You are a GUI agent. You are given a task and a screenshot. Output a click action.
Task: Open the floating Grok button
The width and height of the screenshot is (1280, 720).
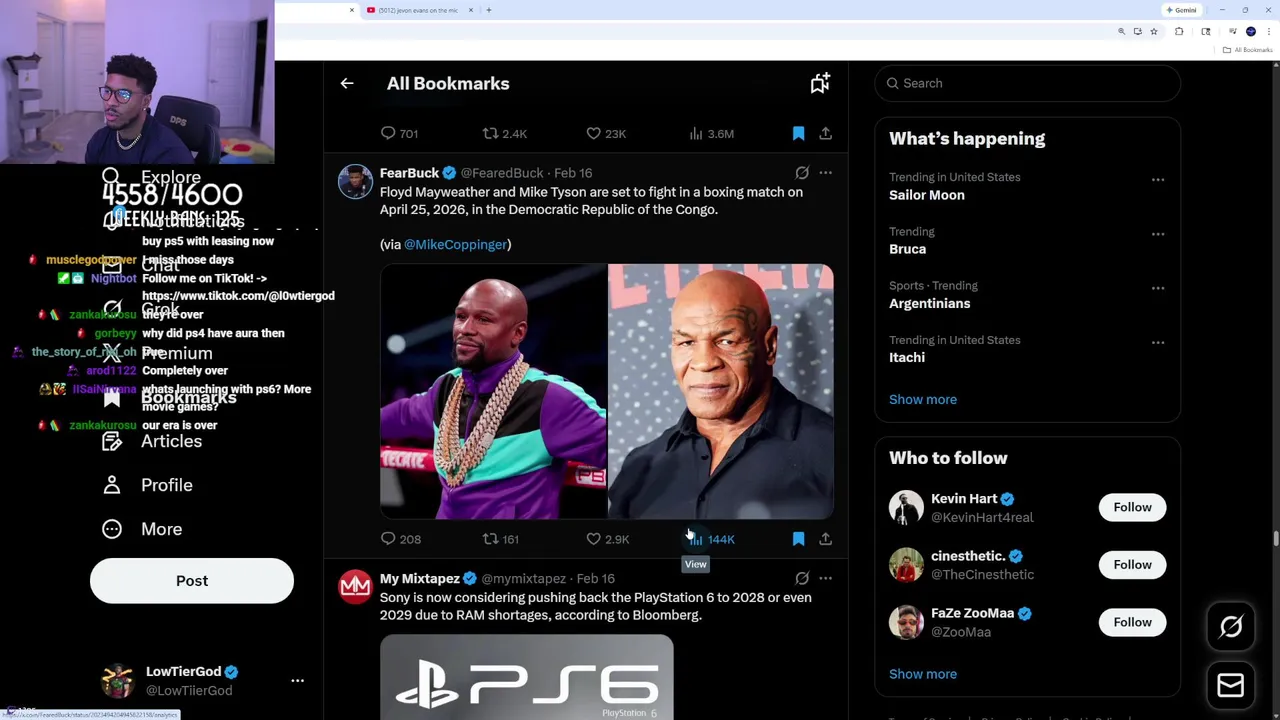pos(1231,627)
